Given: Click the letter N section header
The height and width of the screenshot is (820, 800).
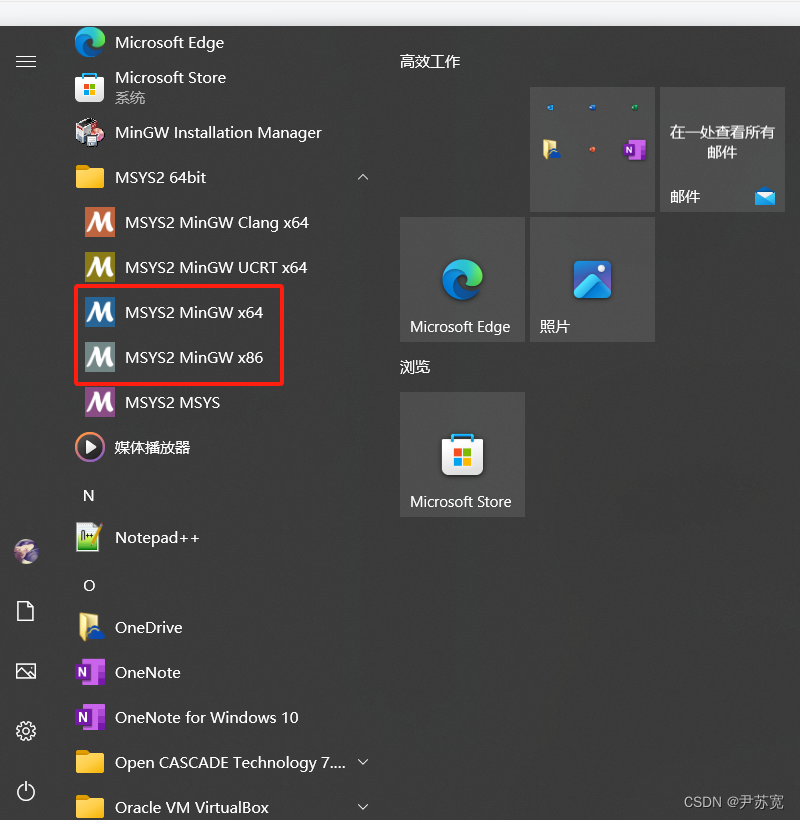Looking at the screenshot, I should (x=88, y=494).
